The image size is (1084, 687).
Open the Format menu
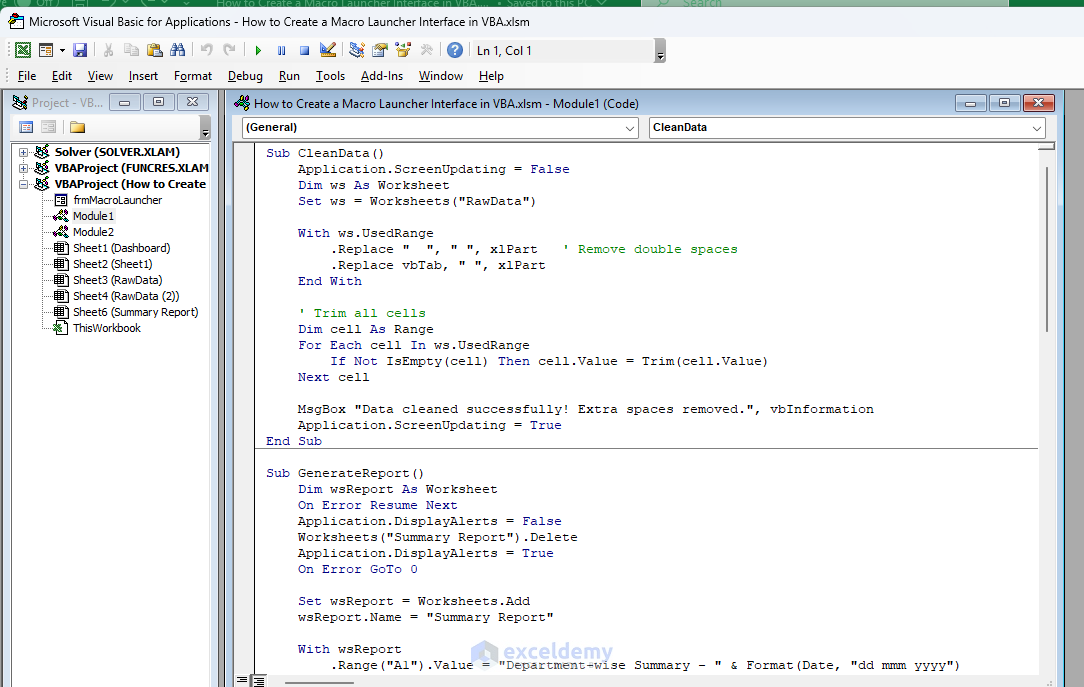193,76
